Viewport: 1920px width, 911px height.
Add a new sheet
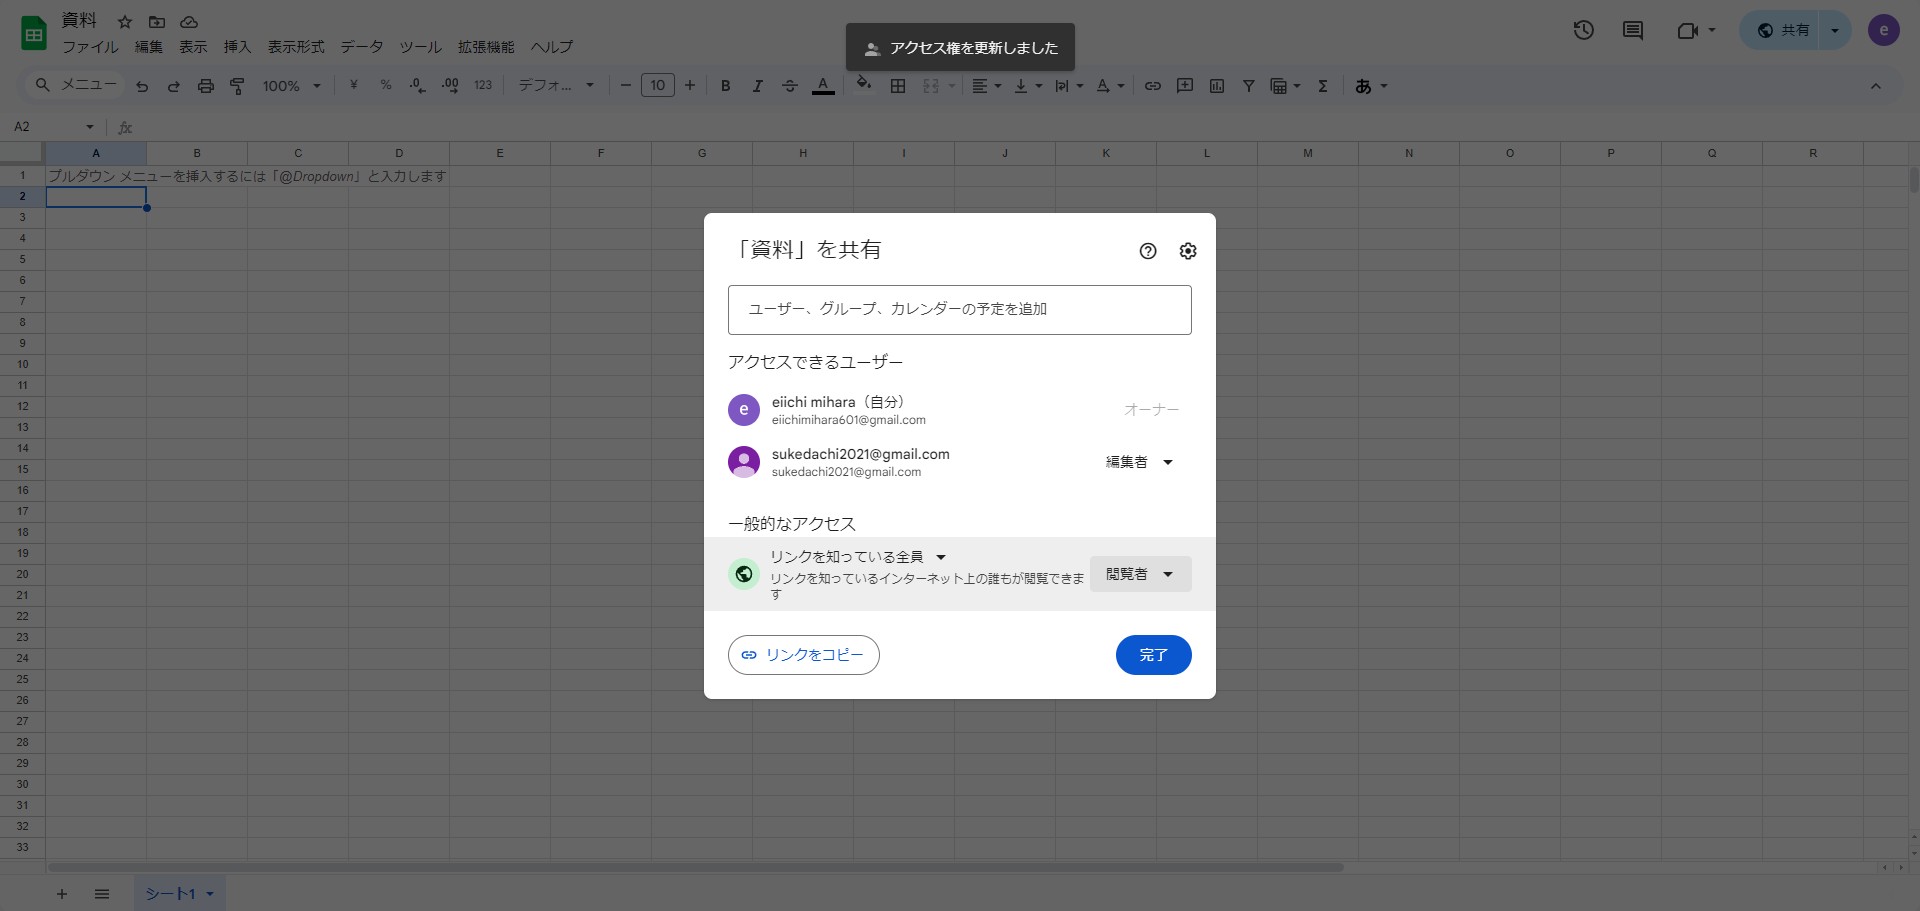tap(62, 894)
